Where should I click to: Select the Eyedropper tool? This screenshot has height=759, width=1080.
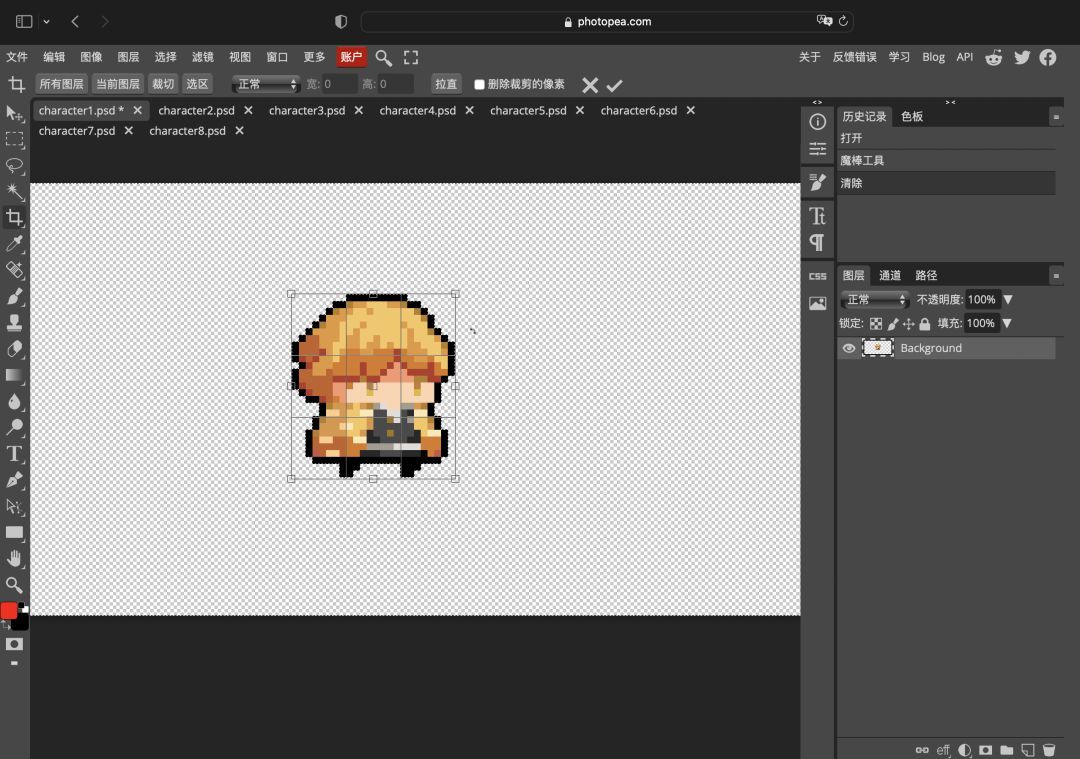click(14, 244)
